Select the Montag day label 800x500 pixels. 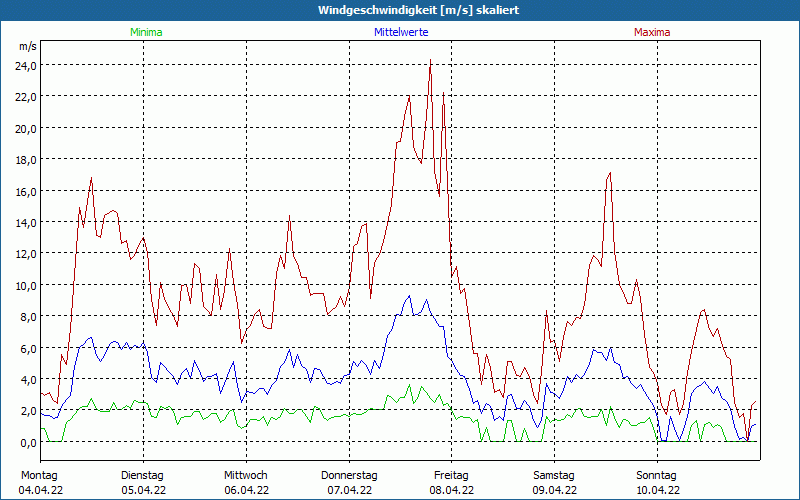[39, 475]
